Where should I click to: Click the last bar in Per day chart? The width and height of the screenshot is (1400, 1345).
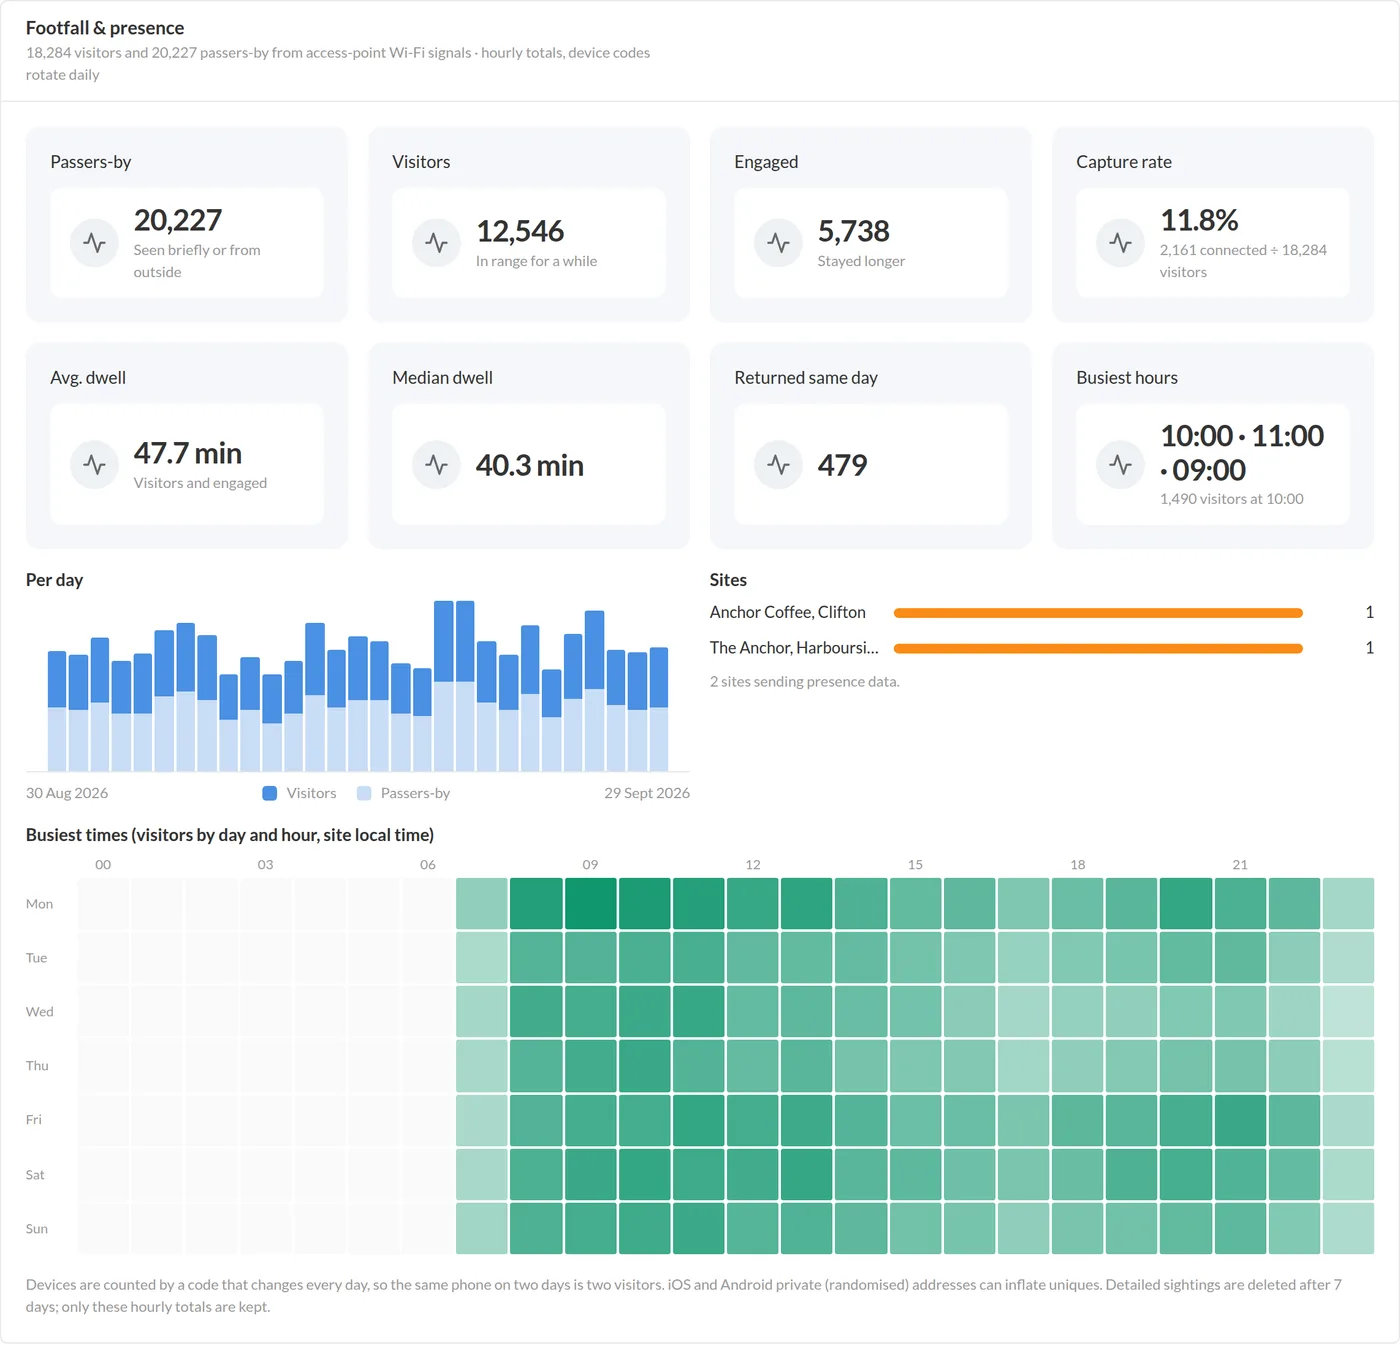point(659,709)
